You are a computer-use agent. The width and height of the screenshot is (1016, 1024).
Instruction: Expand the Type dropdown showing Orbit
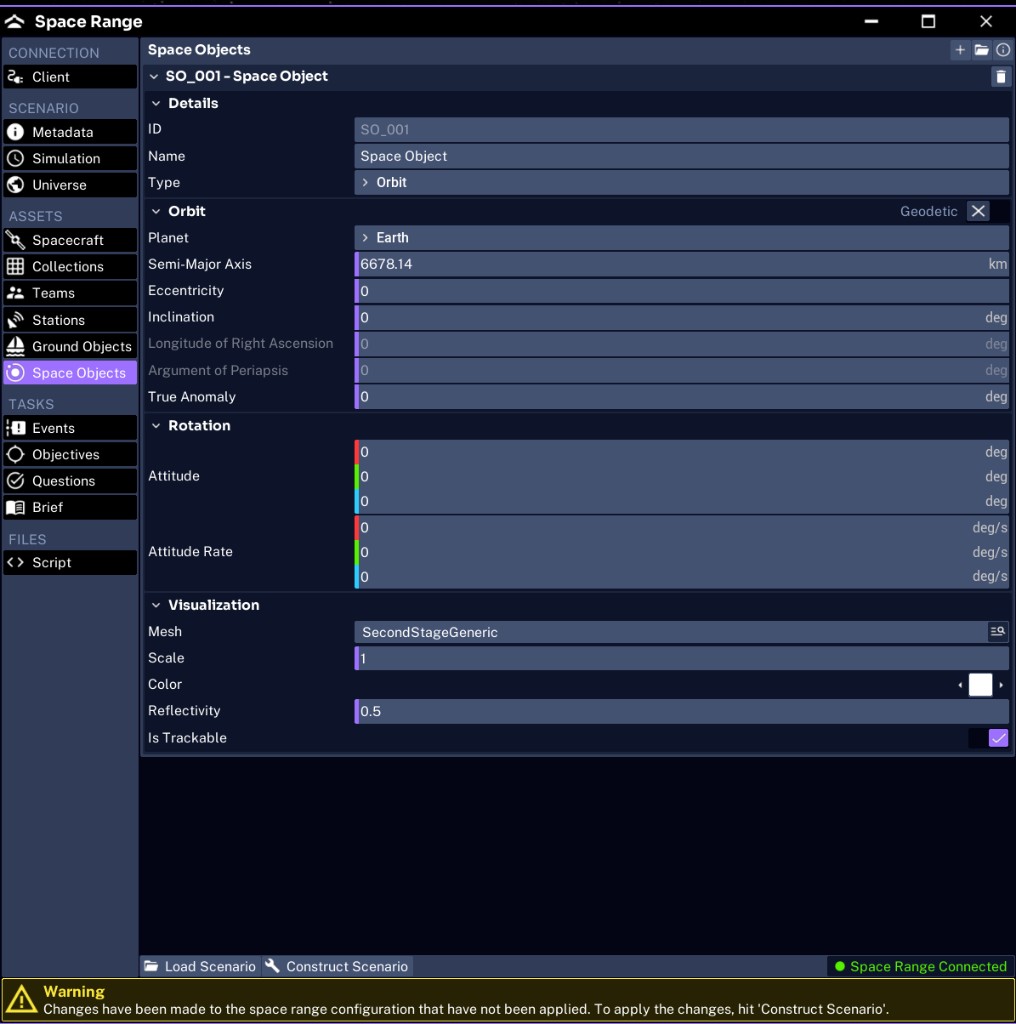click(682, 182)
